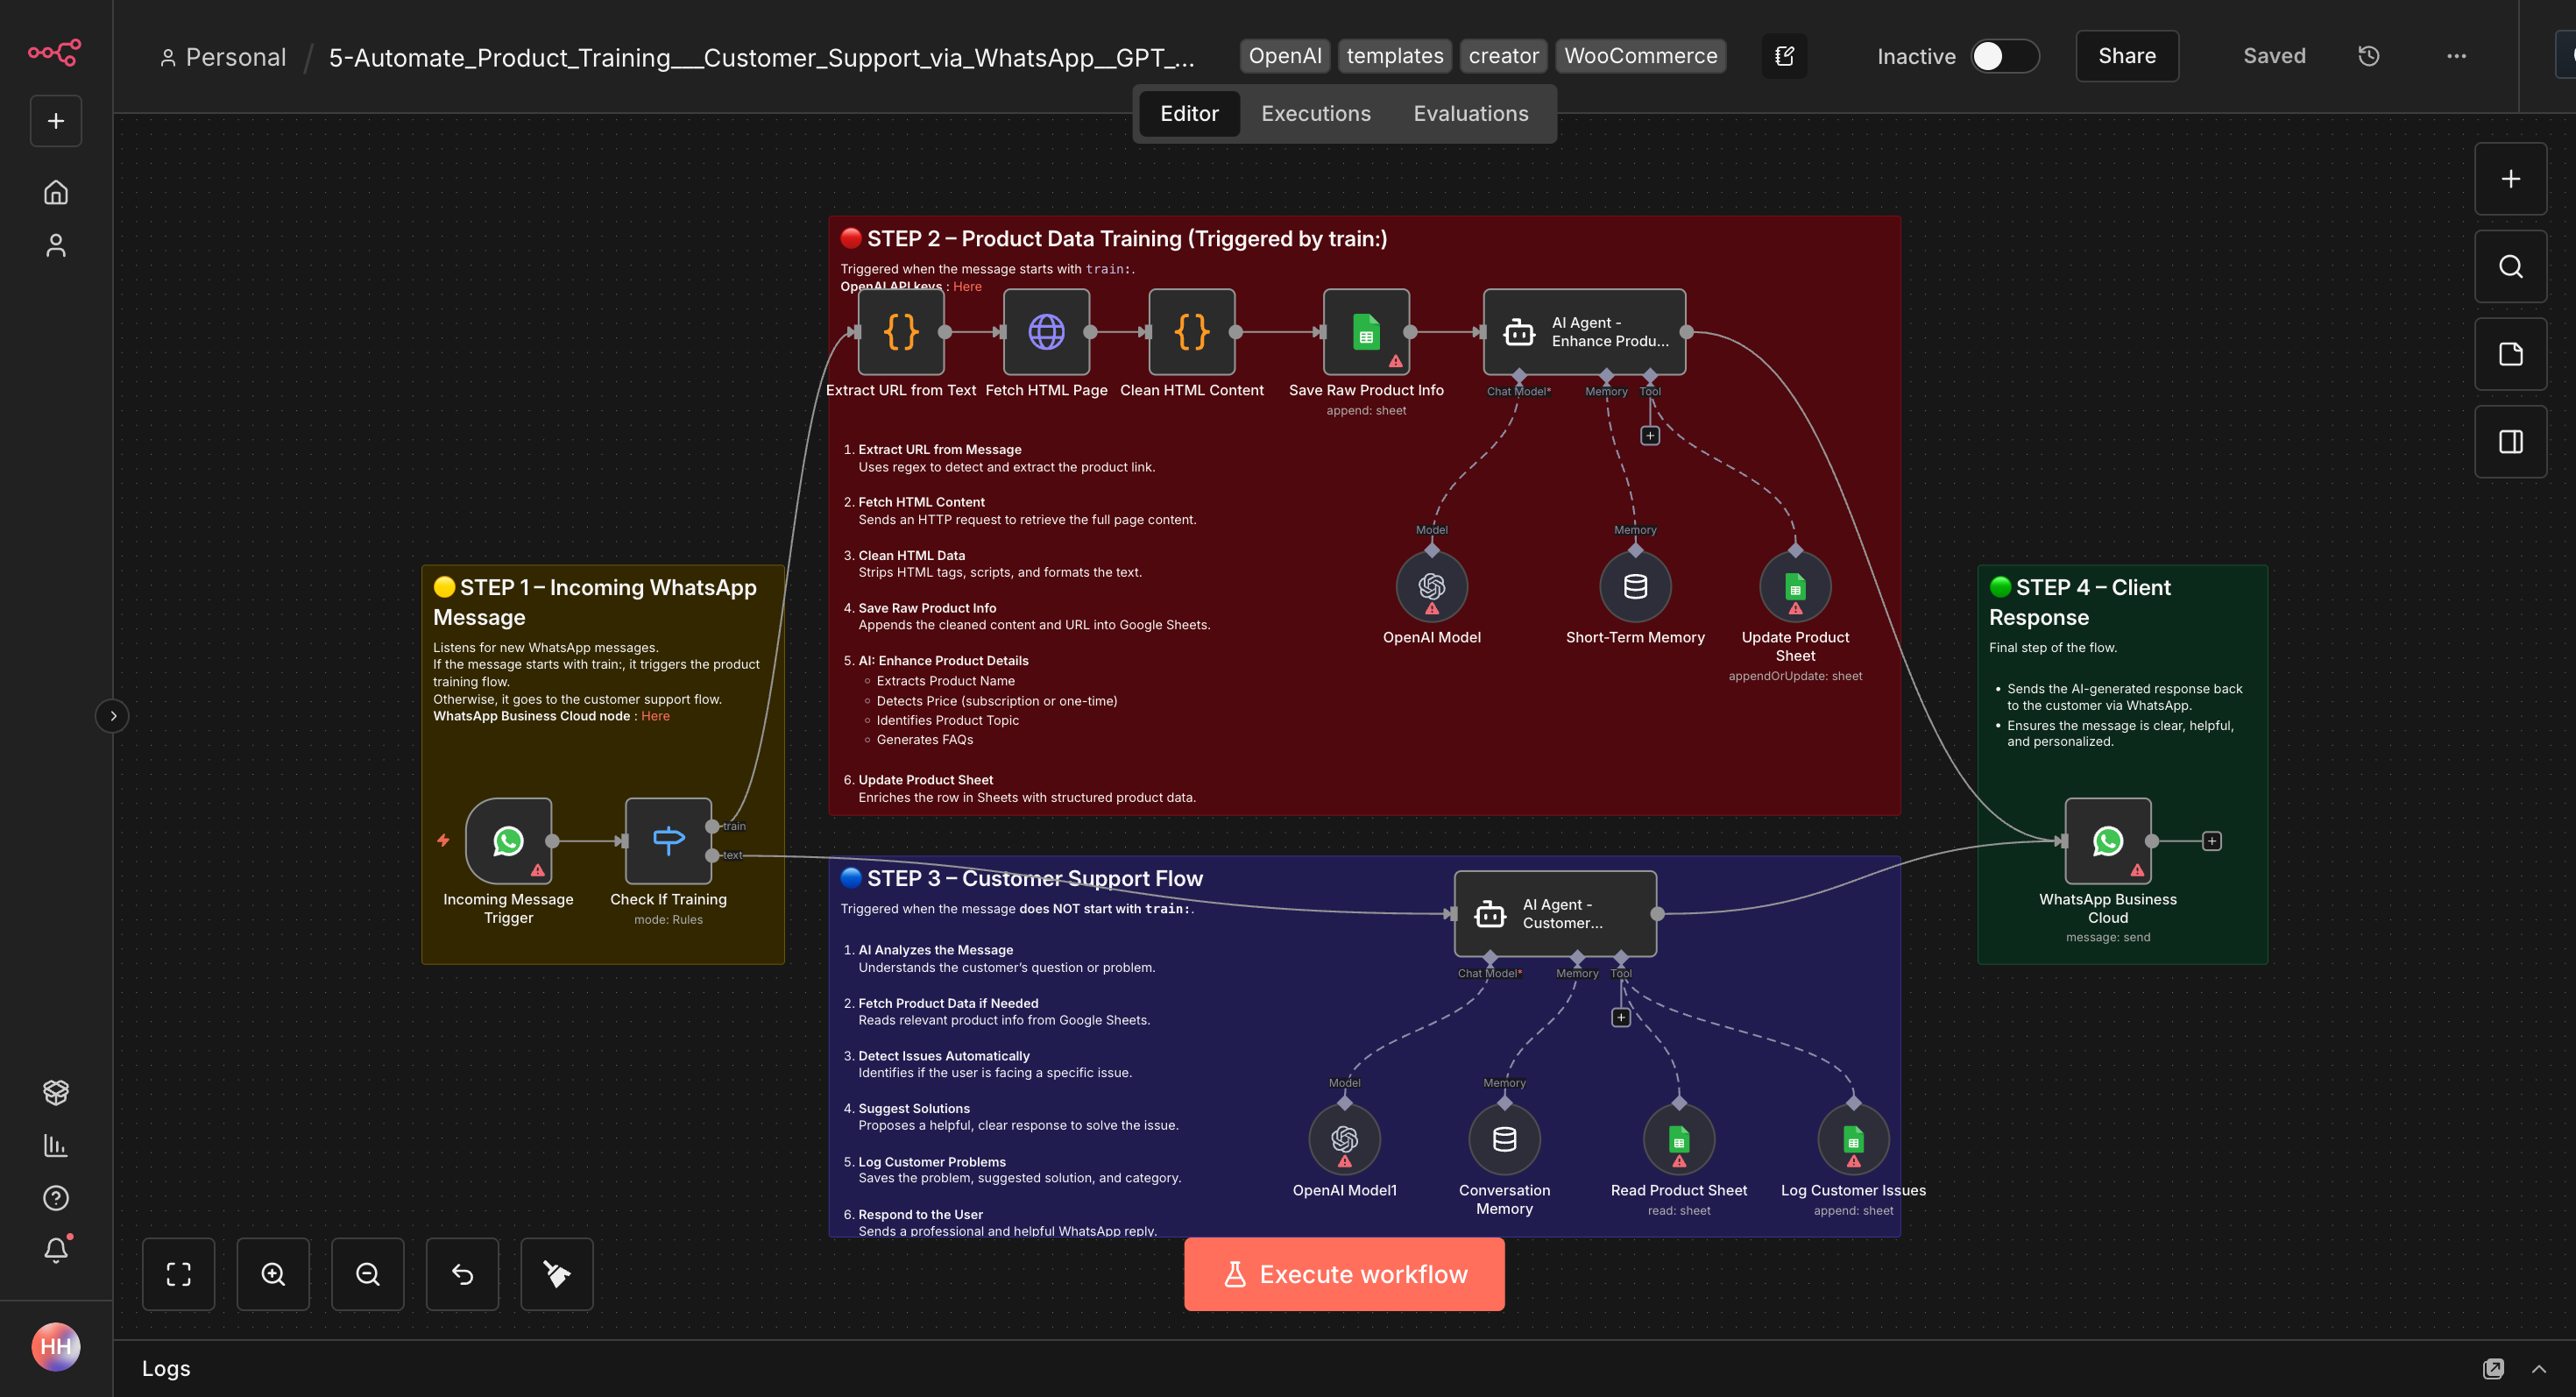Expand the collapsed left sidebar arrow

click(x=113, y=716)
